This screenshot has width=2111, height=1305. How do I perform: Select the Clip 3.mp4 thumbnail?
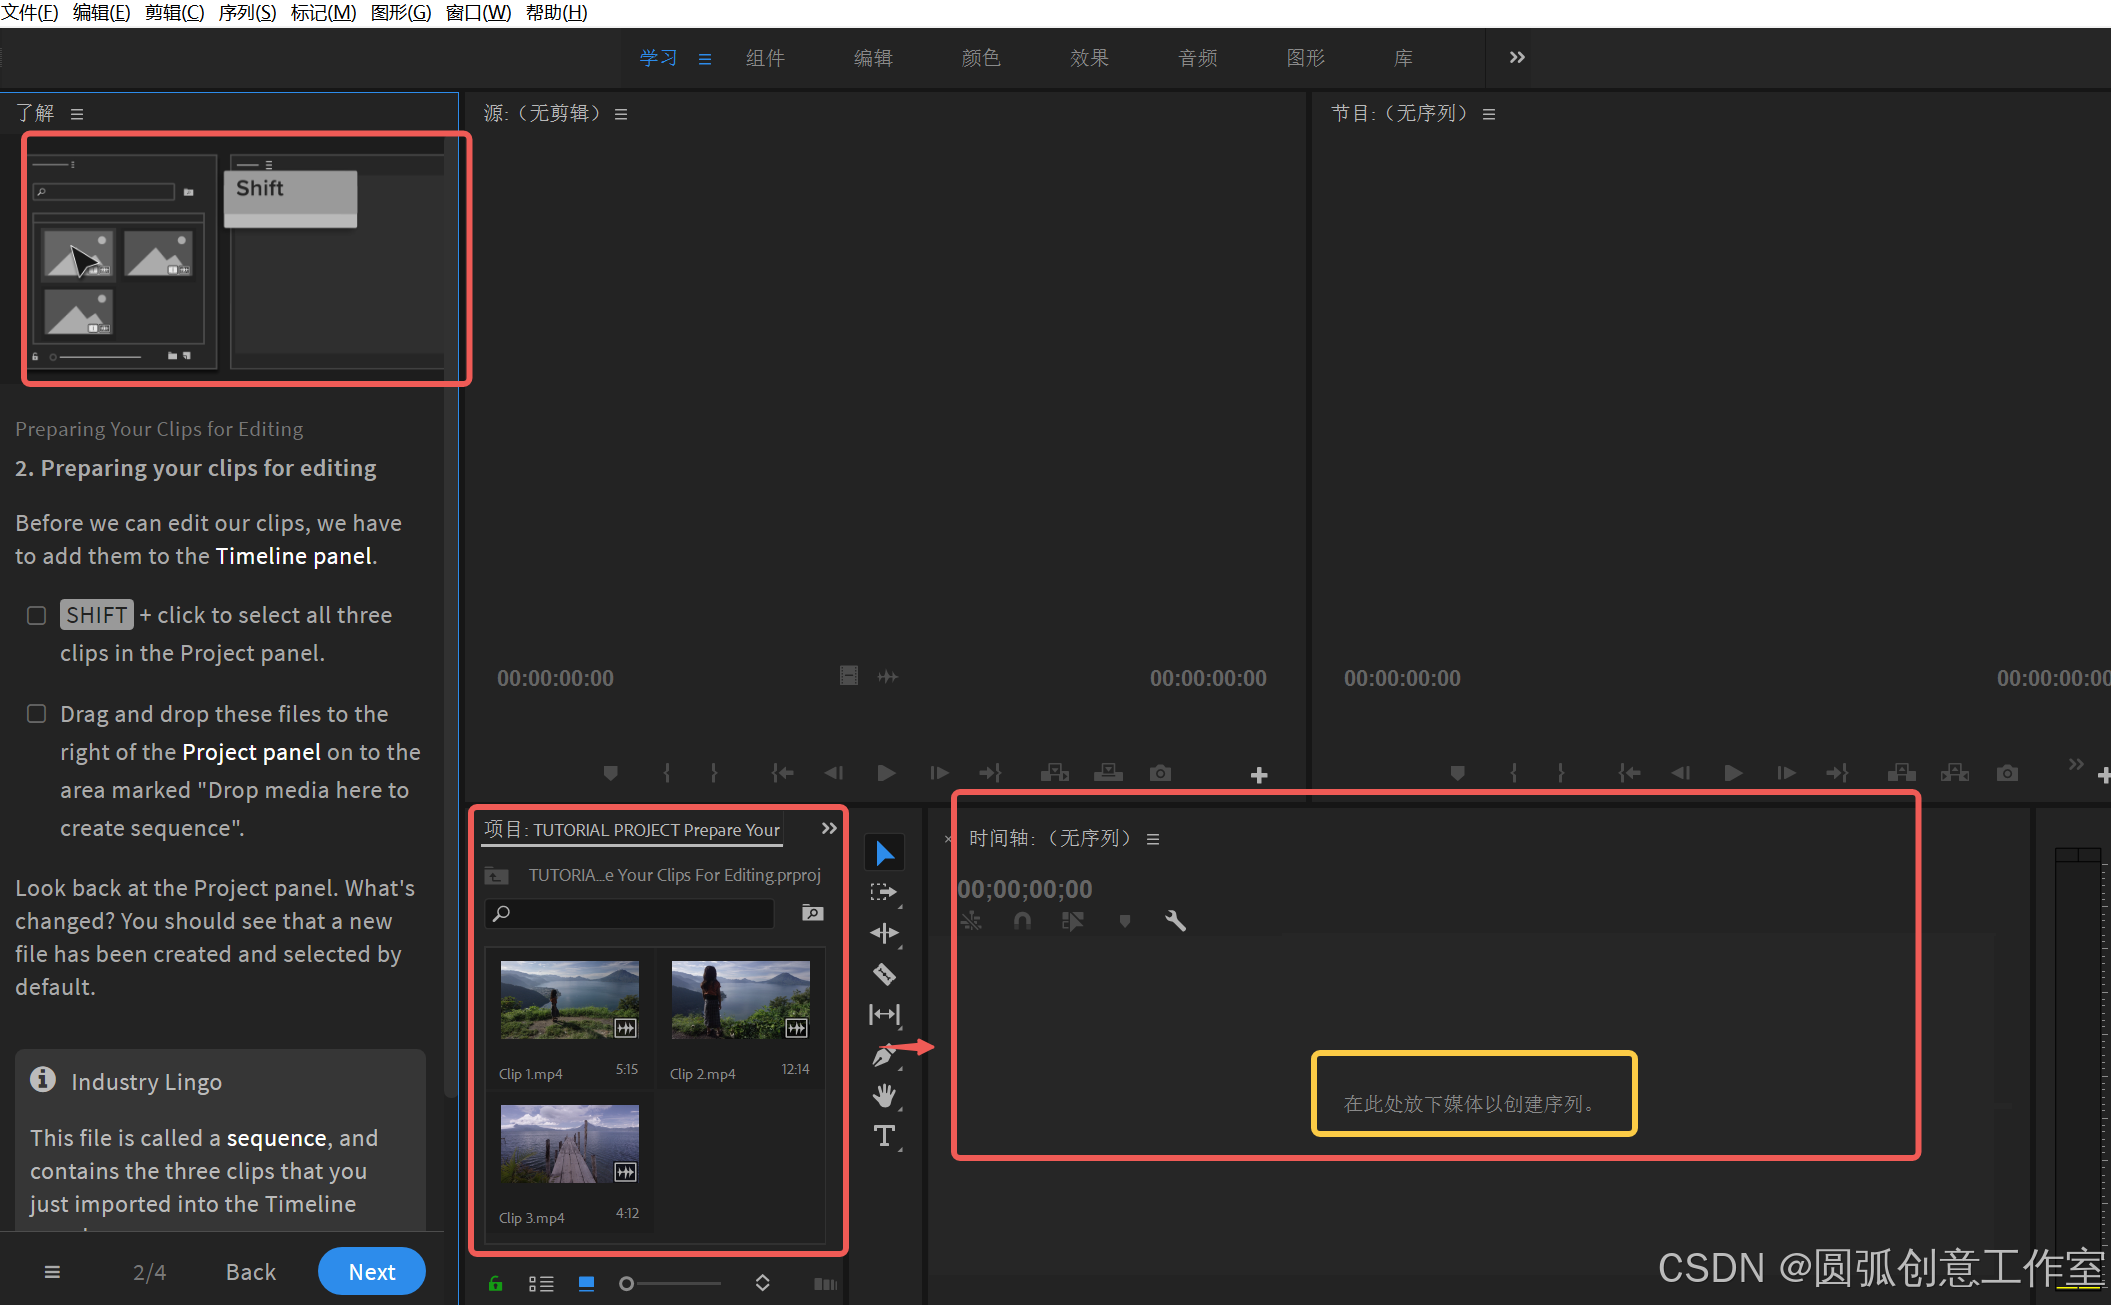[x=569, y=1143]
